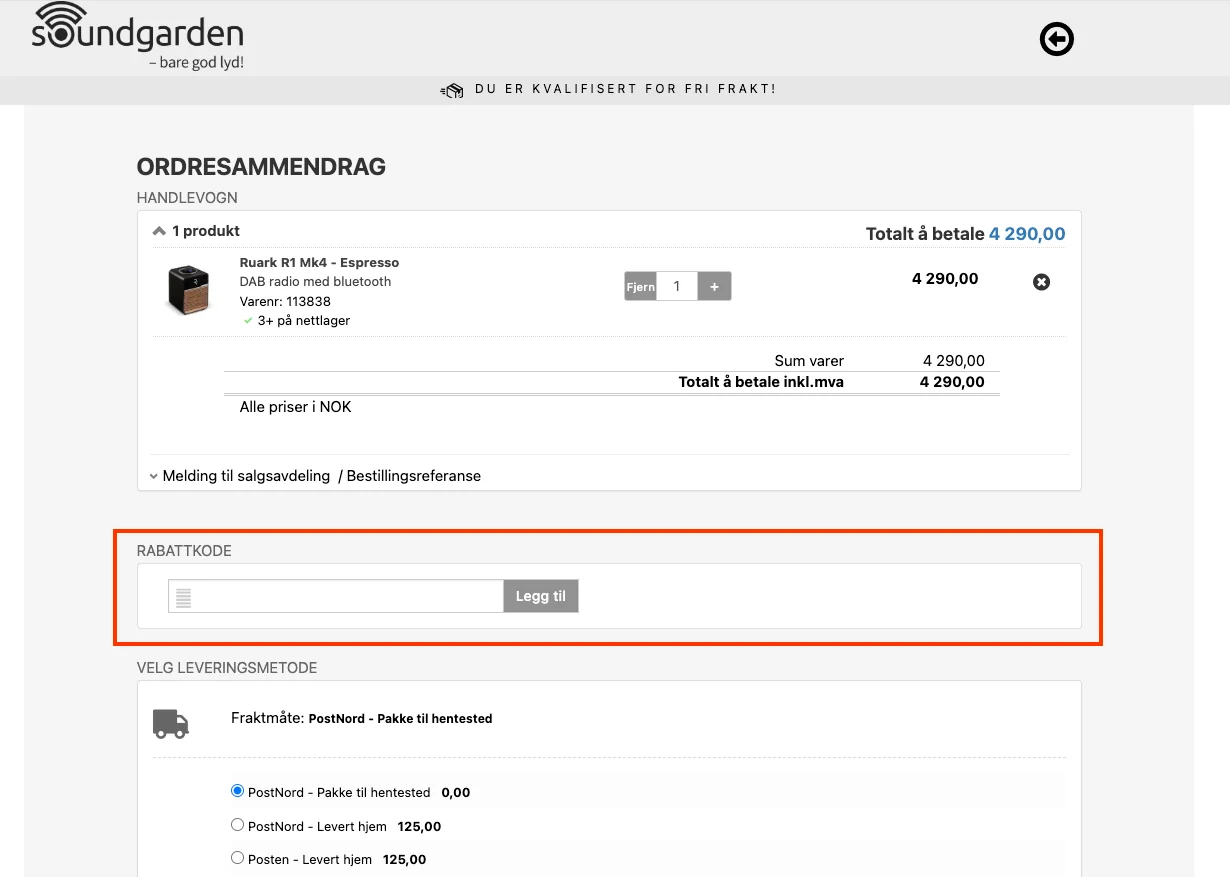Click the Fjern quantity button
This screenshot has width=1230, height=877.
640,287
